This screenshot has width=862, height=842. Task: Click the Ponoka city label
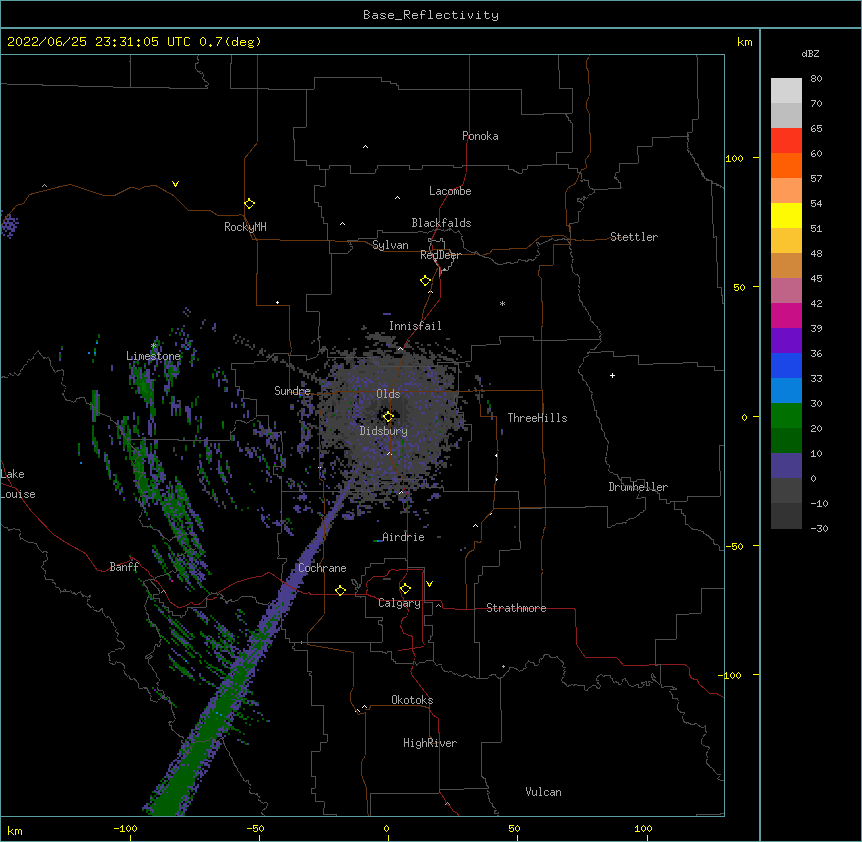(480, 136)
